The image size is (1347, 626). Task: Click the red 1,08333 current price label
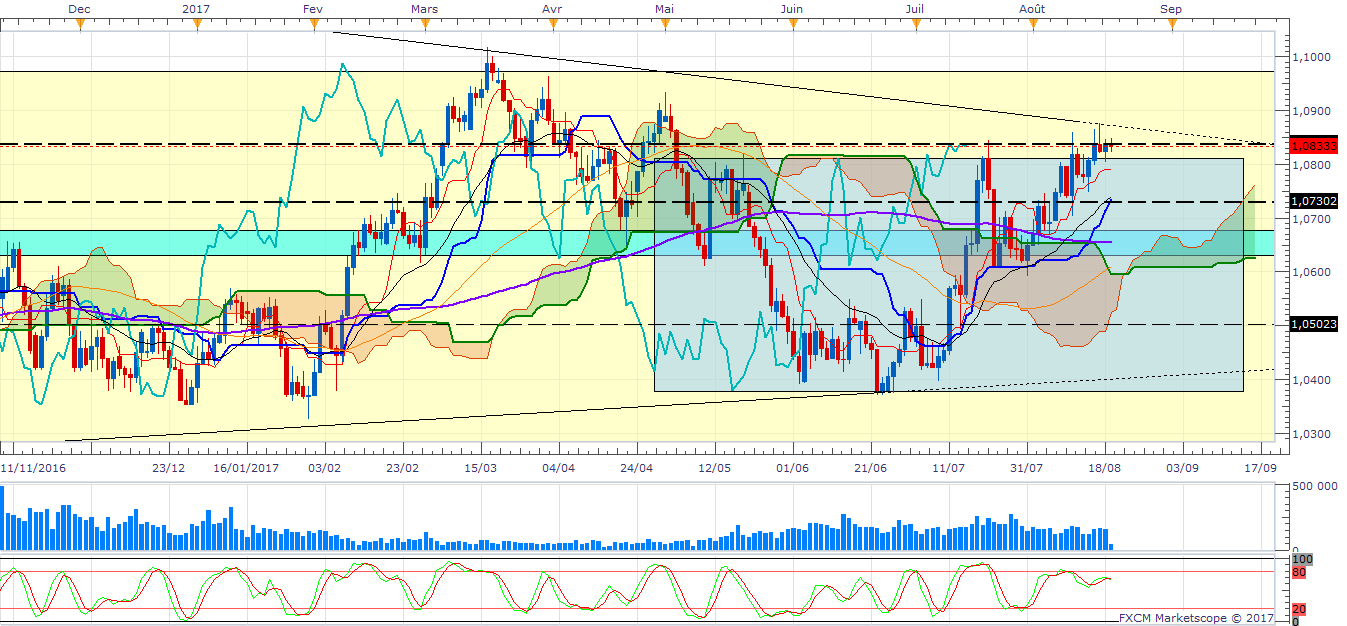tap(1314, 144)
